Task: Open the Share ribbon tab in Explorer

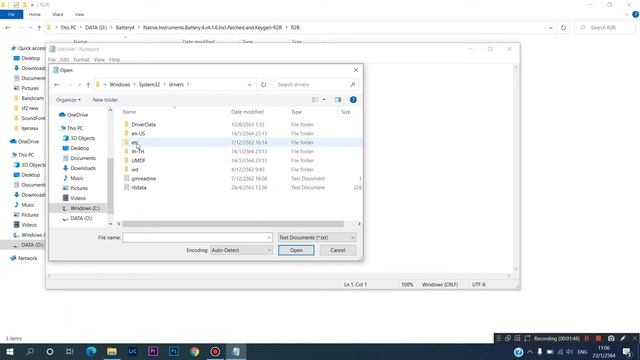Action: tap(58, 14)
